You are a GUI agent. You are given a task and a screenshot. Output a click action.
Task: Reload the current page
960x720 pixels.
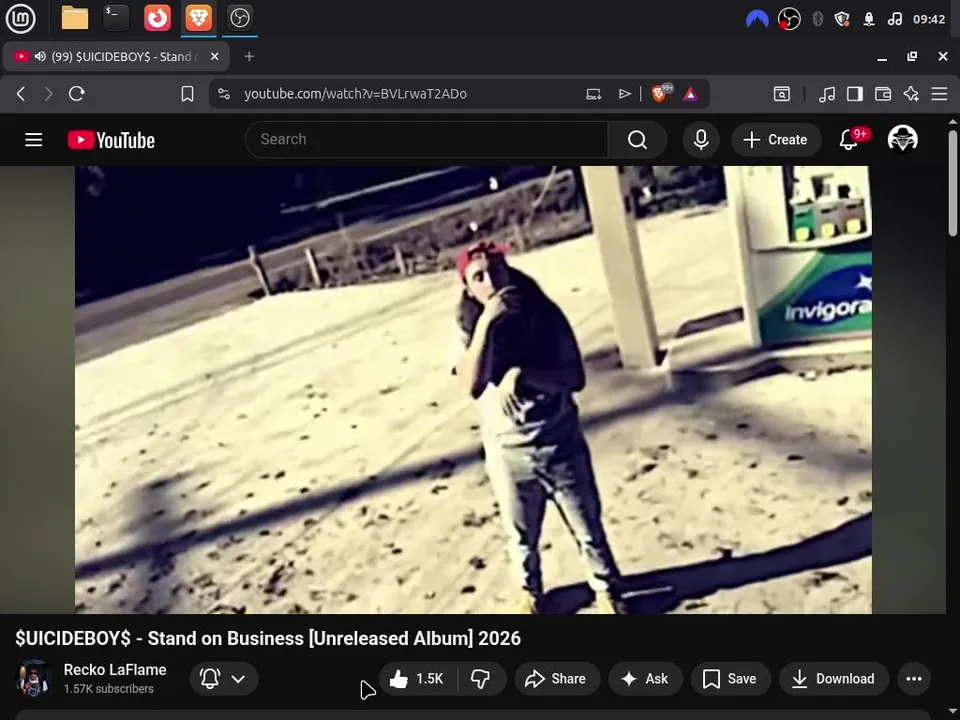point(77,94)
